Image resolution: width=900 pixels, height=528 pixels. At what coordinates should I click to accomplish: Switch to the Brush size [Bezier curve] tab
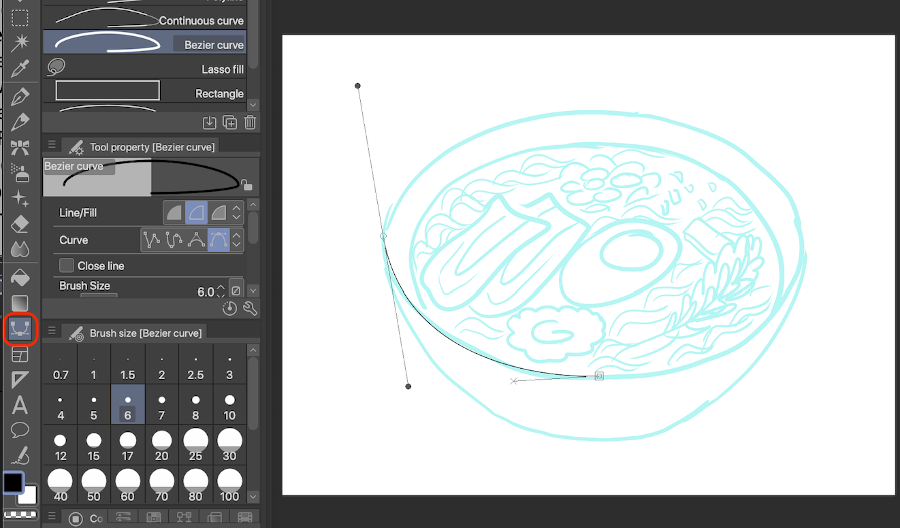coord(135,333)
